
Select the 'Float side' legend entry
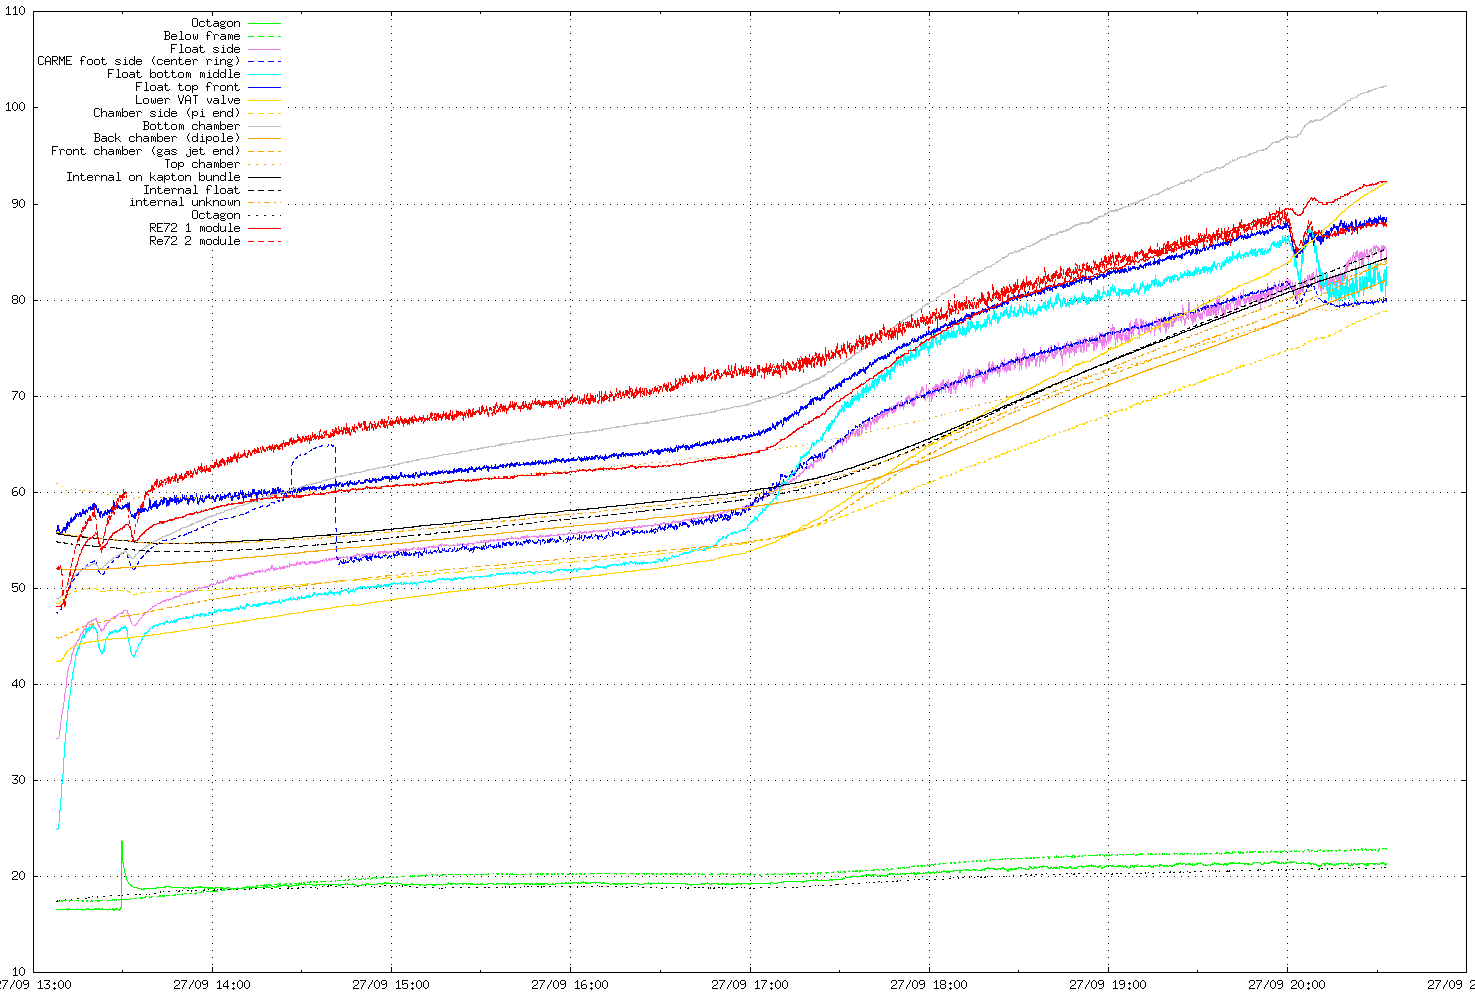pyautogui.click(x=205, y=49)
